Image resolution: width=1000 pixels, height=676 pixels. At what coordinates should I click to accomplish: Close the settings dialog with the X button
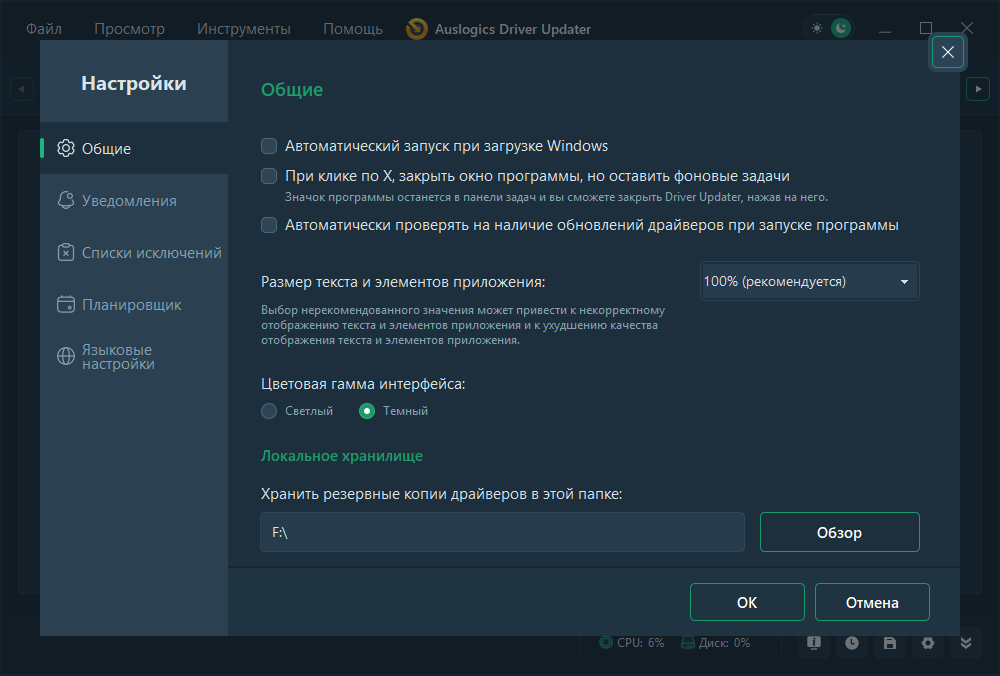coord(948,52)
